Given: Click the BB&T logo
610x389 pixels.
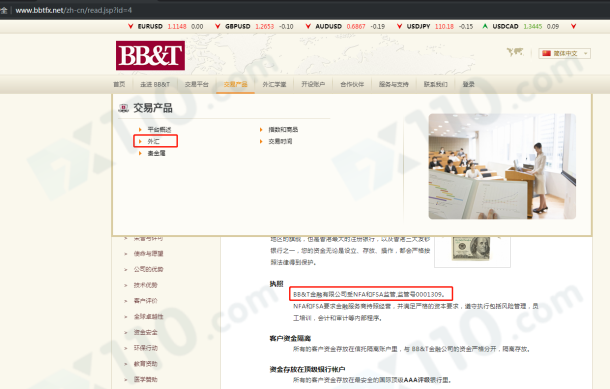Looking at the screenshot, I should [150, 56].
